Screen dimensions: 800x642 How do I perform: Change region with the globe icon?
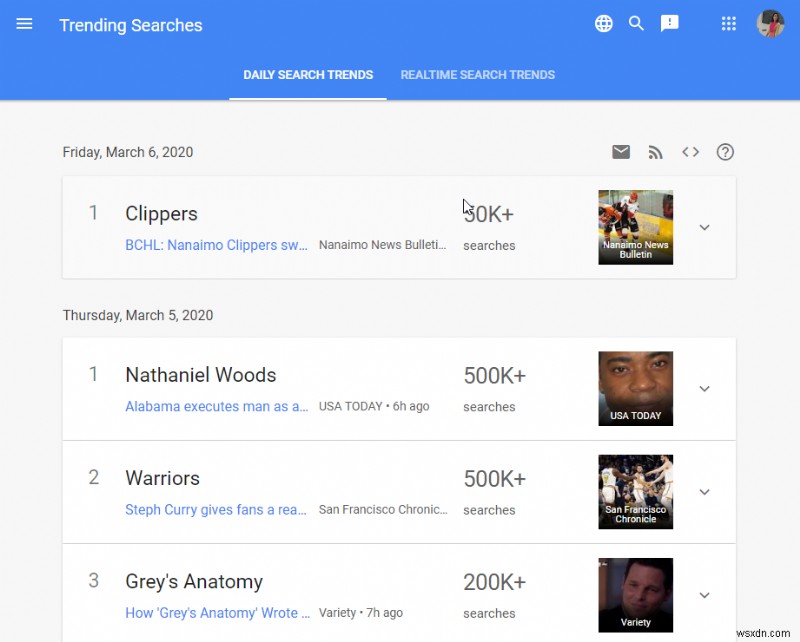click(604, 23)
